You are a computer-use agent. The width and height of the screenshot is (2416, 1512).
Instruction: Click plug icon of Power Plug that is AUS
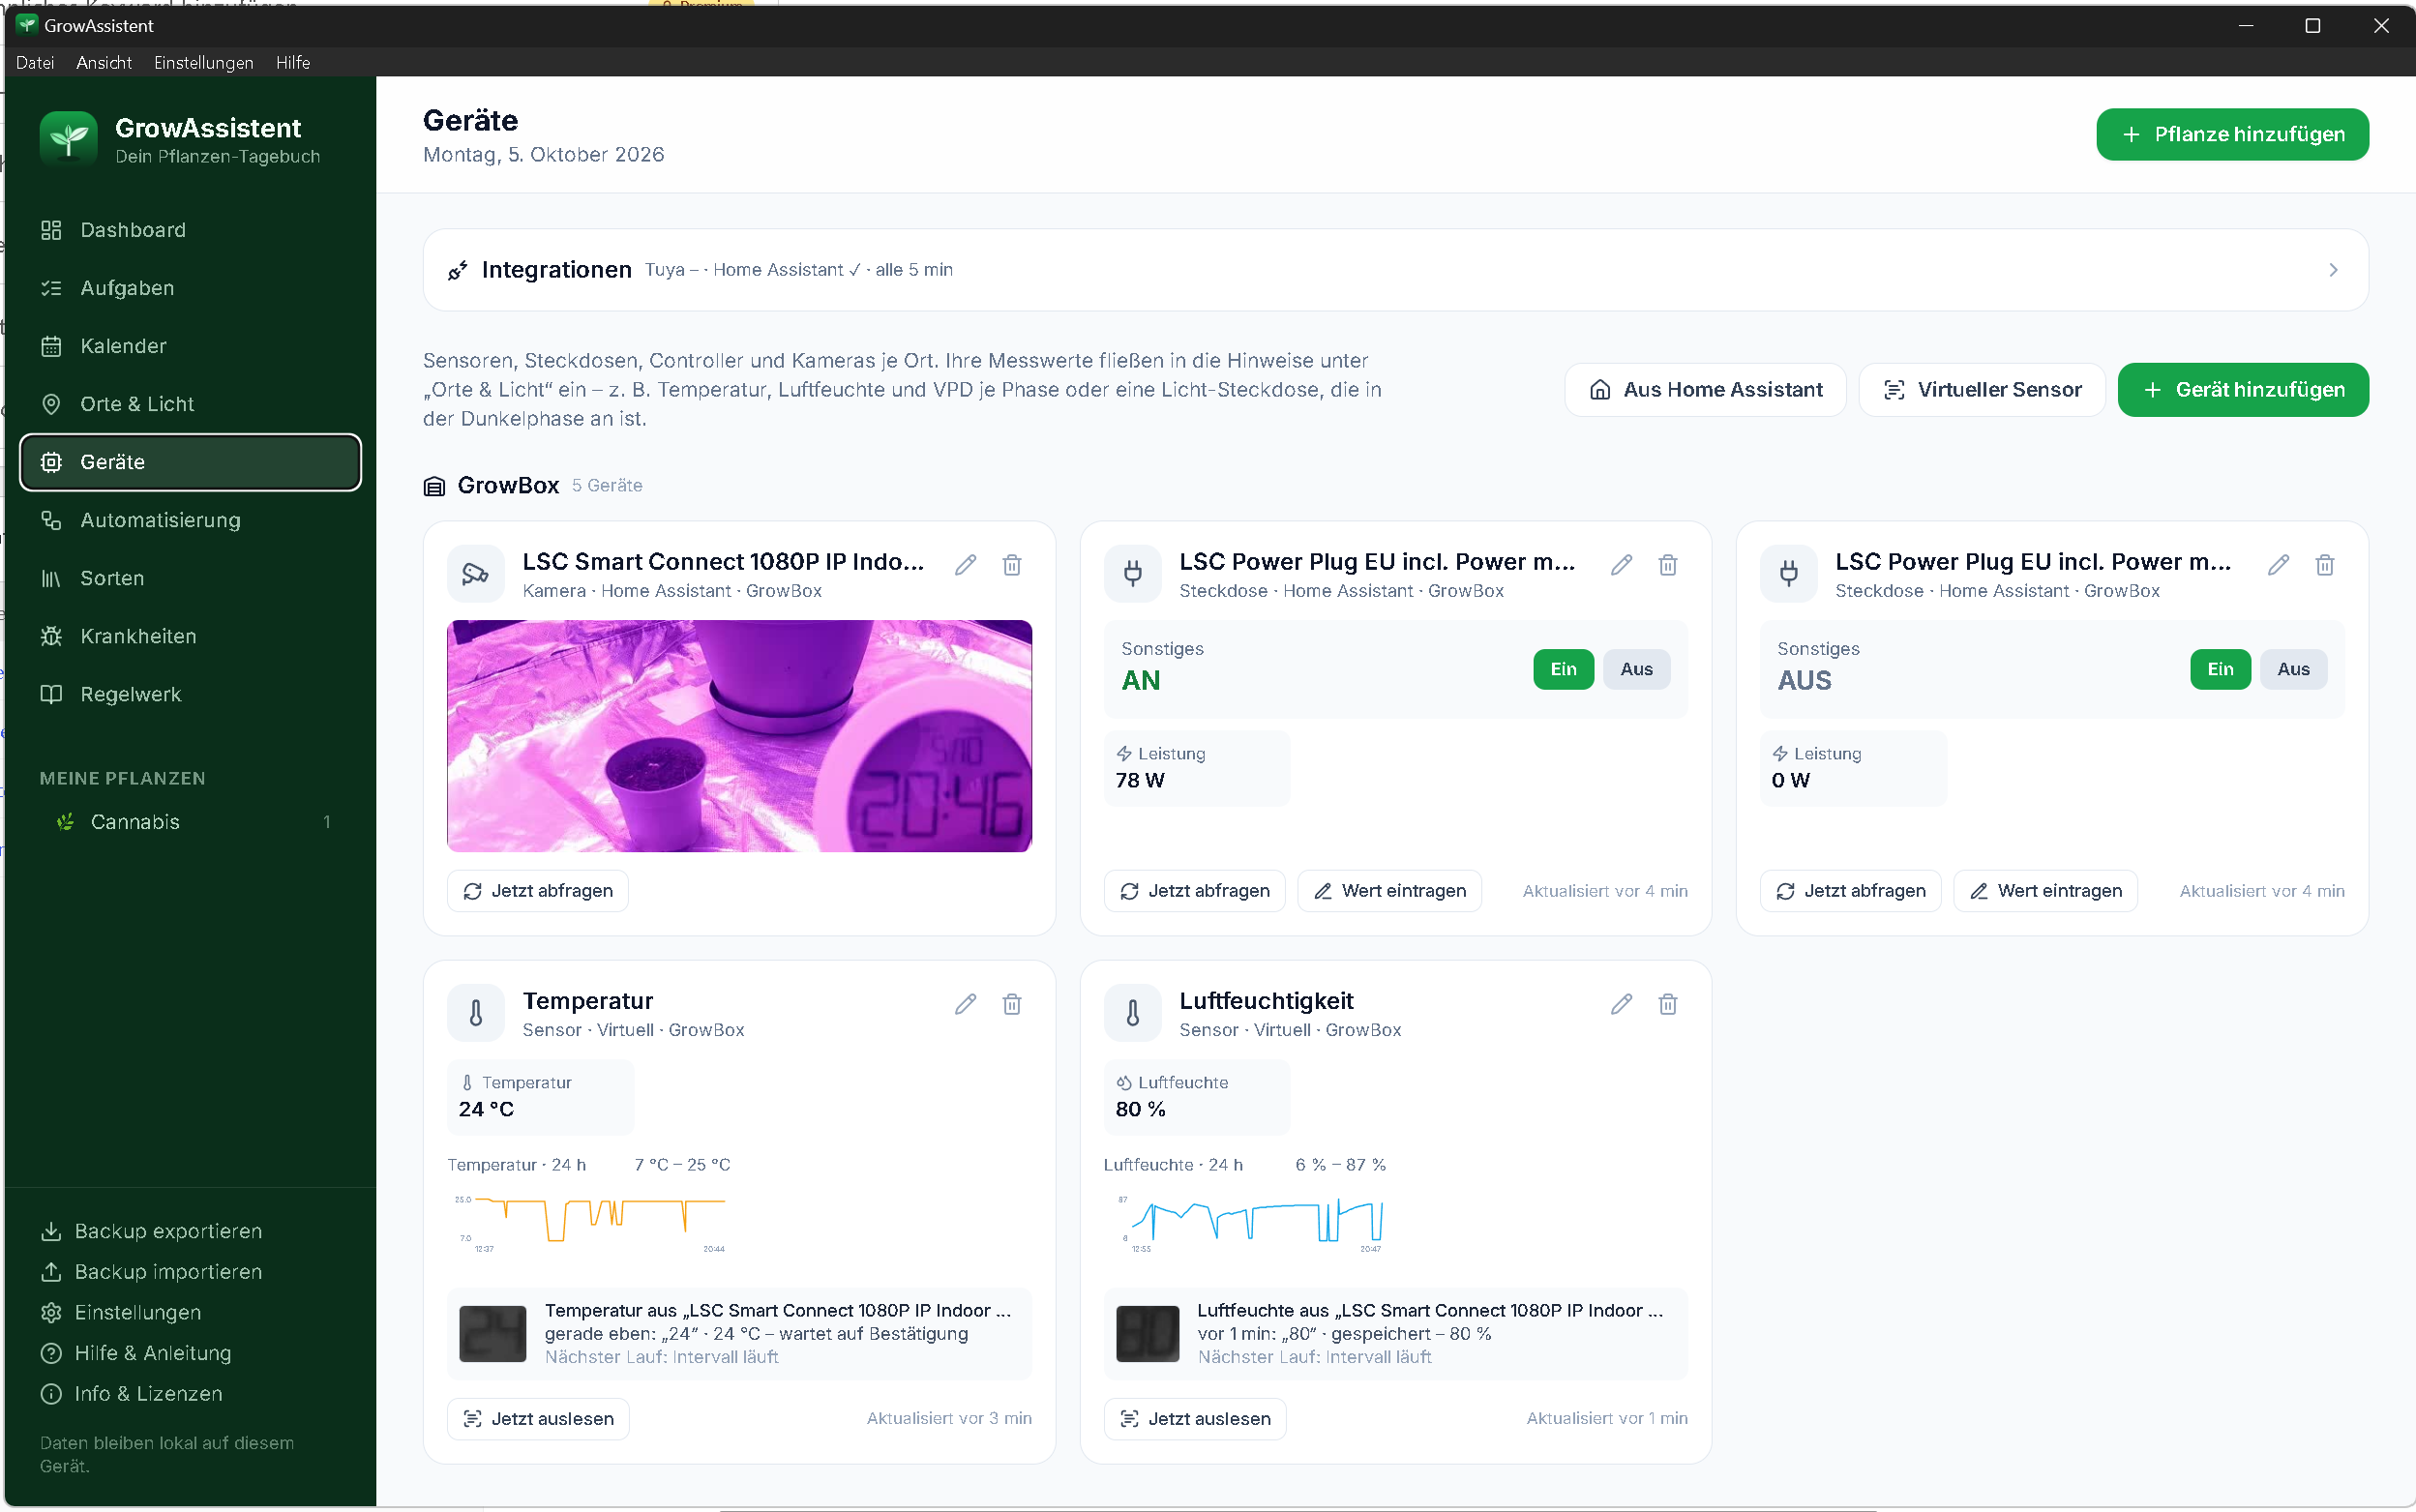click(1788, 573)
